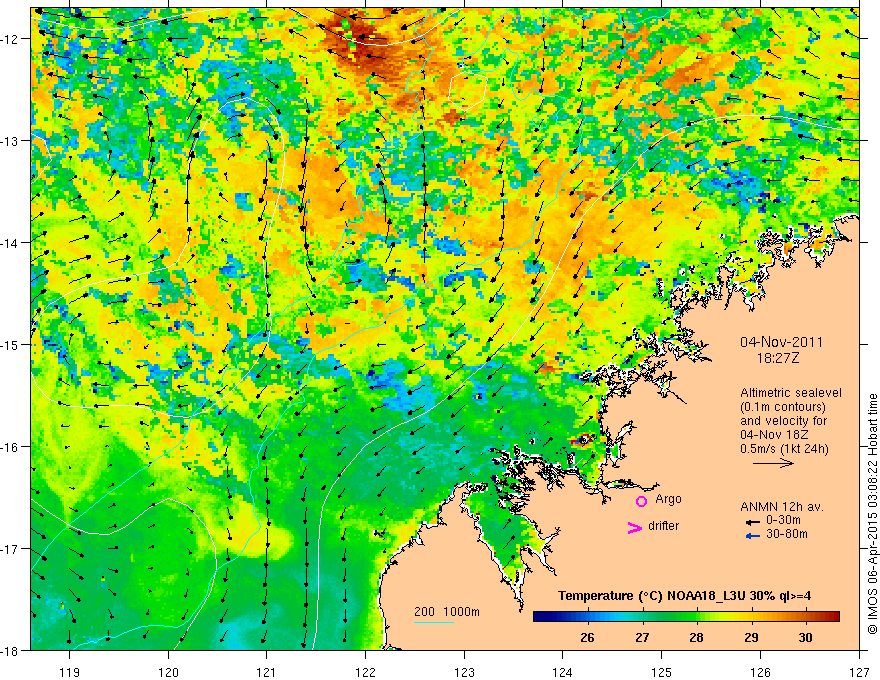Click the '30-80m' depth label
880x680 pixels.
787,534
